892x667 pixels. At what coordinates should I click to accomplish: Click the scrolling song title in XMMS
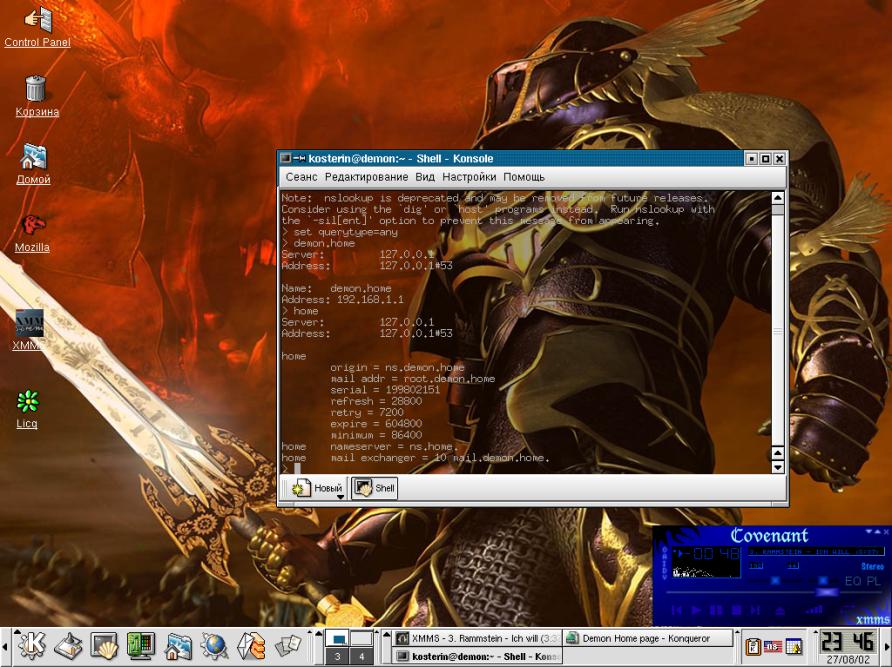[x=816, y=551]
